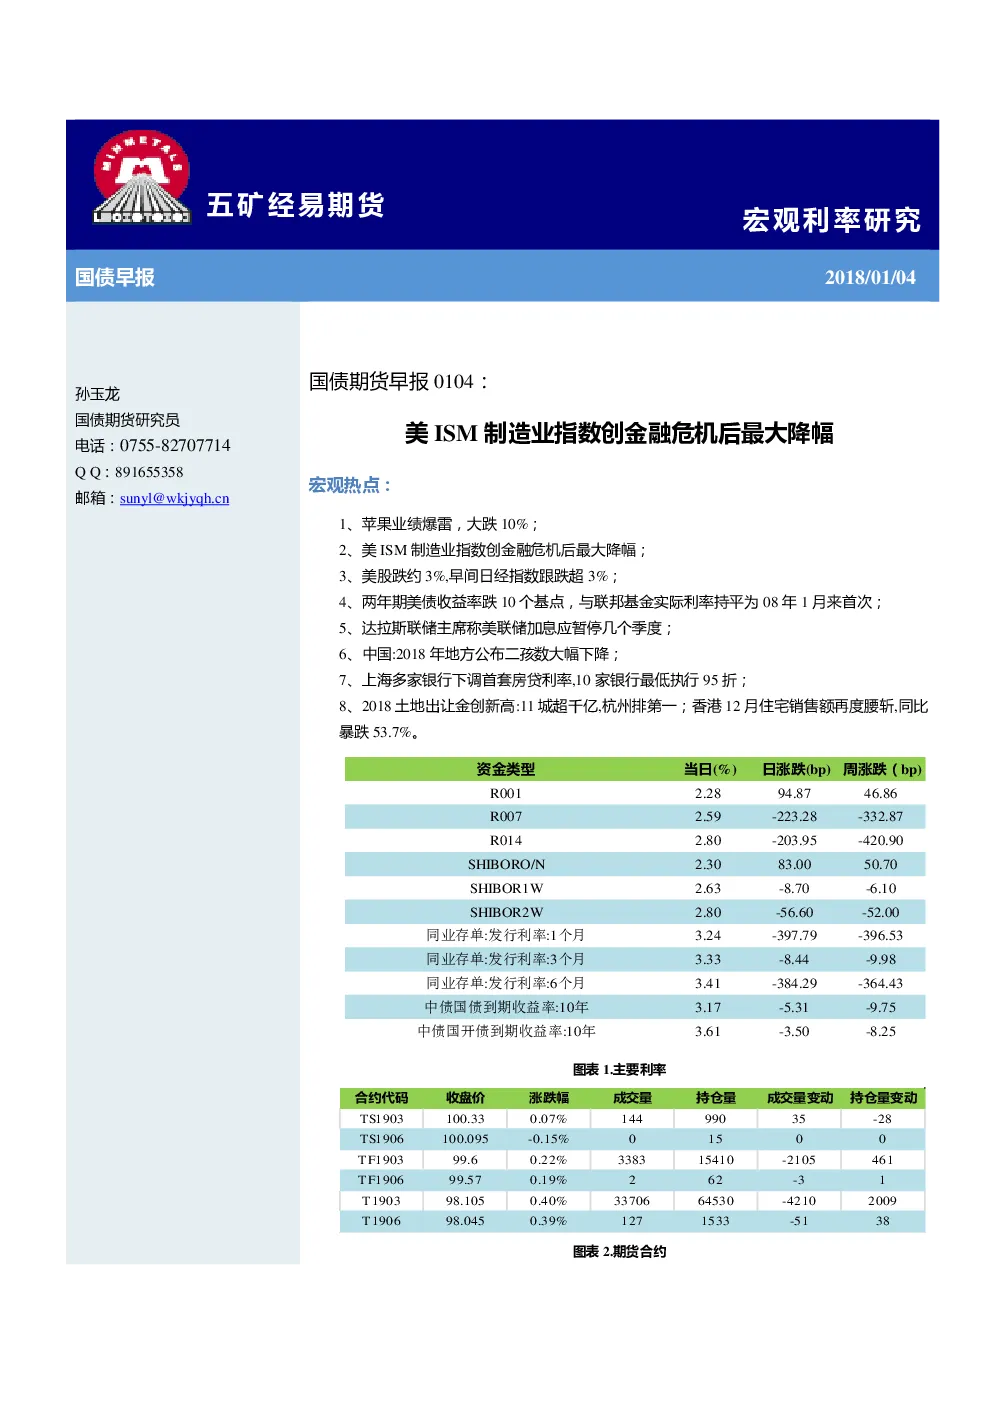Select item 5 about 达拉斯联储主席
This screenshot has width=992, height=1403.
coord(505,628)
